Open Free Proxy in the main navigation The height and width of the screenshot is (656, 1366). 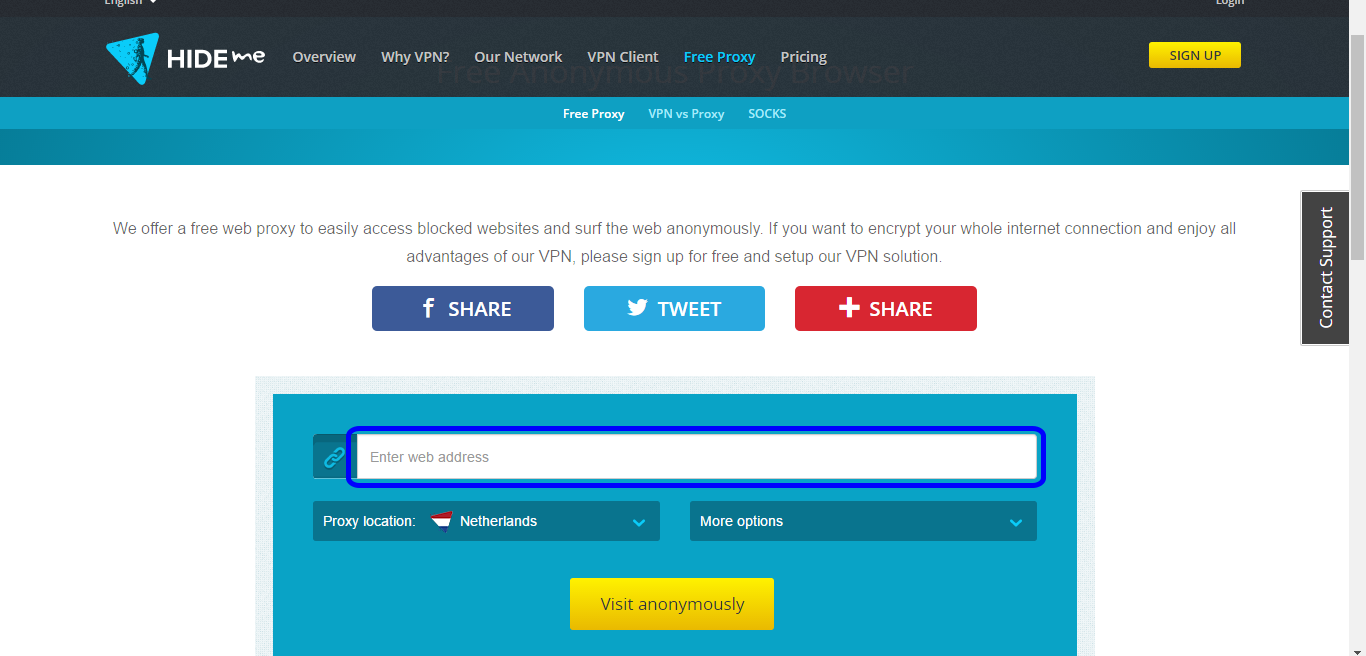(x=720, y=57)
